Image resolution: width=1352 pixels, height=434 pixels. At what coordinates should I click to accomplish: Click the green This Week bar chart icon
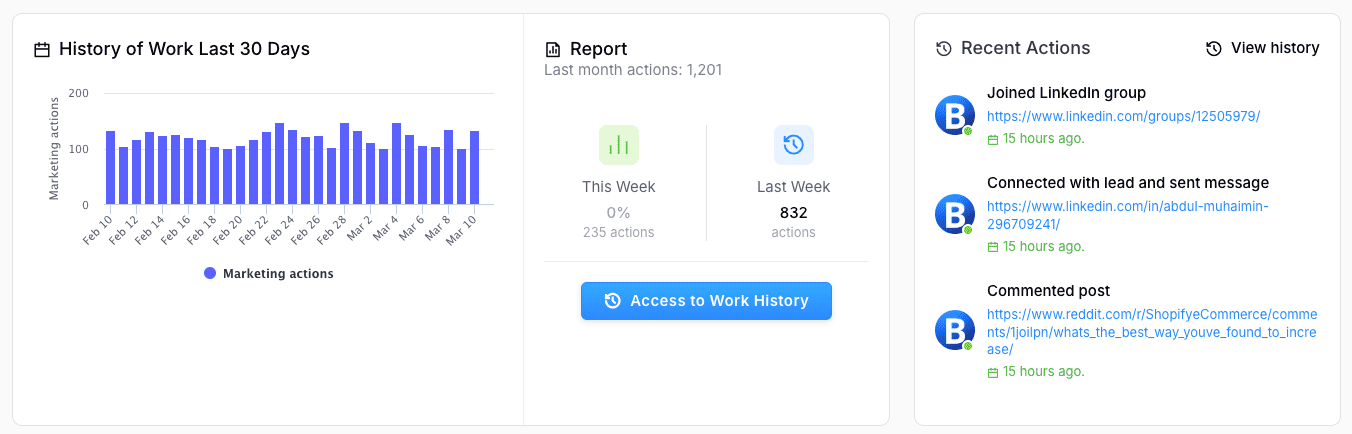(x=619, y=145)
